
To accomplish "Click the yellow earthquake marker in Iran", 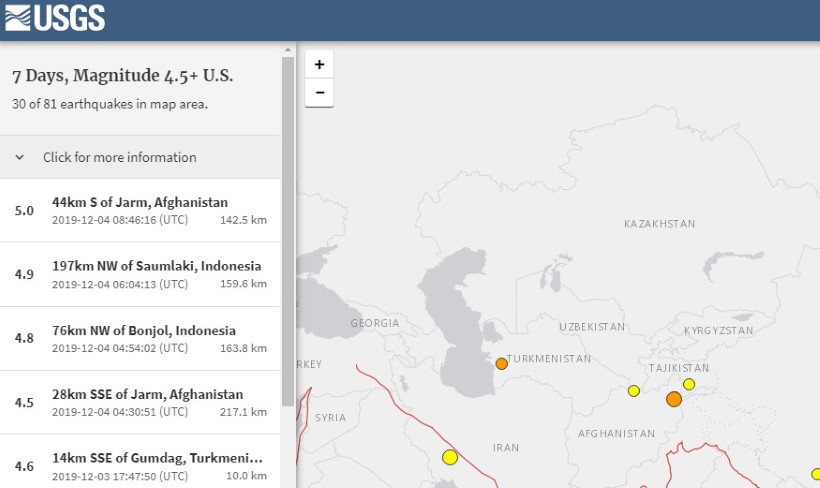I will point(450,457).
